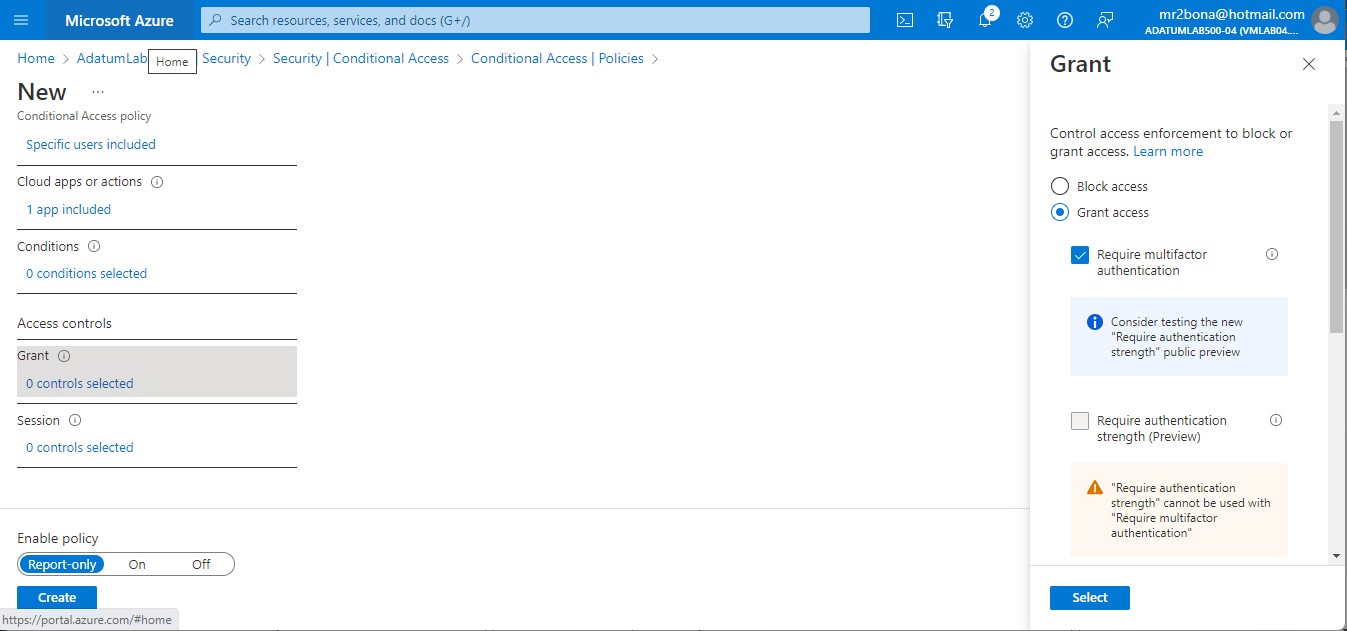Click the Access controls heading
1347x631 pixels.
pos(65,324)
